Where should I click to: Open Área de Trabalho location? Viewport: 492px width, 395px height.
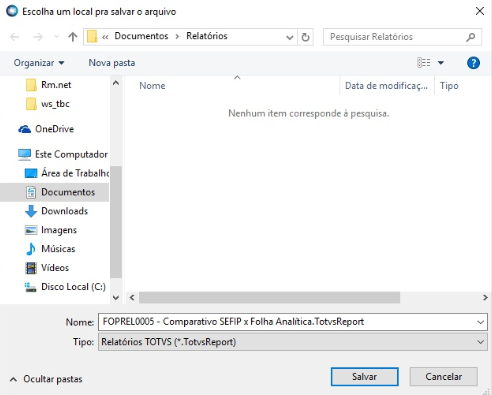click(75, 173)
